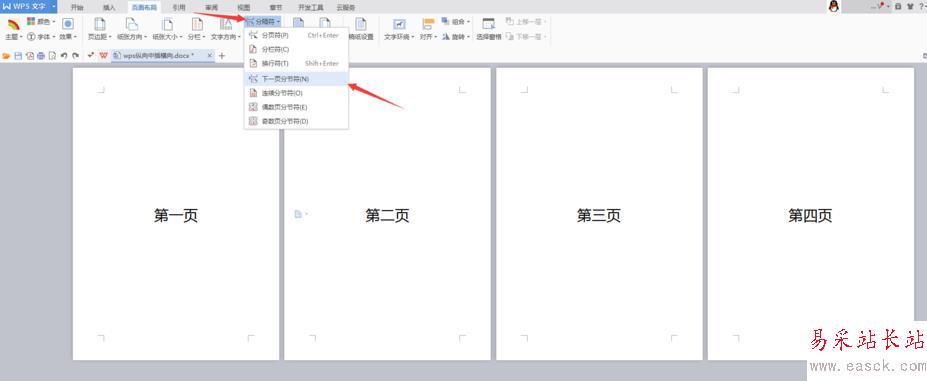927x381 pixels.
Task: Switch to the 插入 ribbon tab
Action: coord(109,7)
